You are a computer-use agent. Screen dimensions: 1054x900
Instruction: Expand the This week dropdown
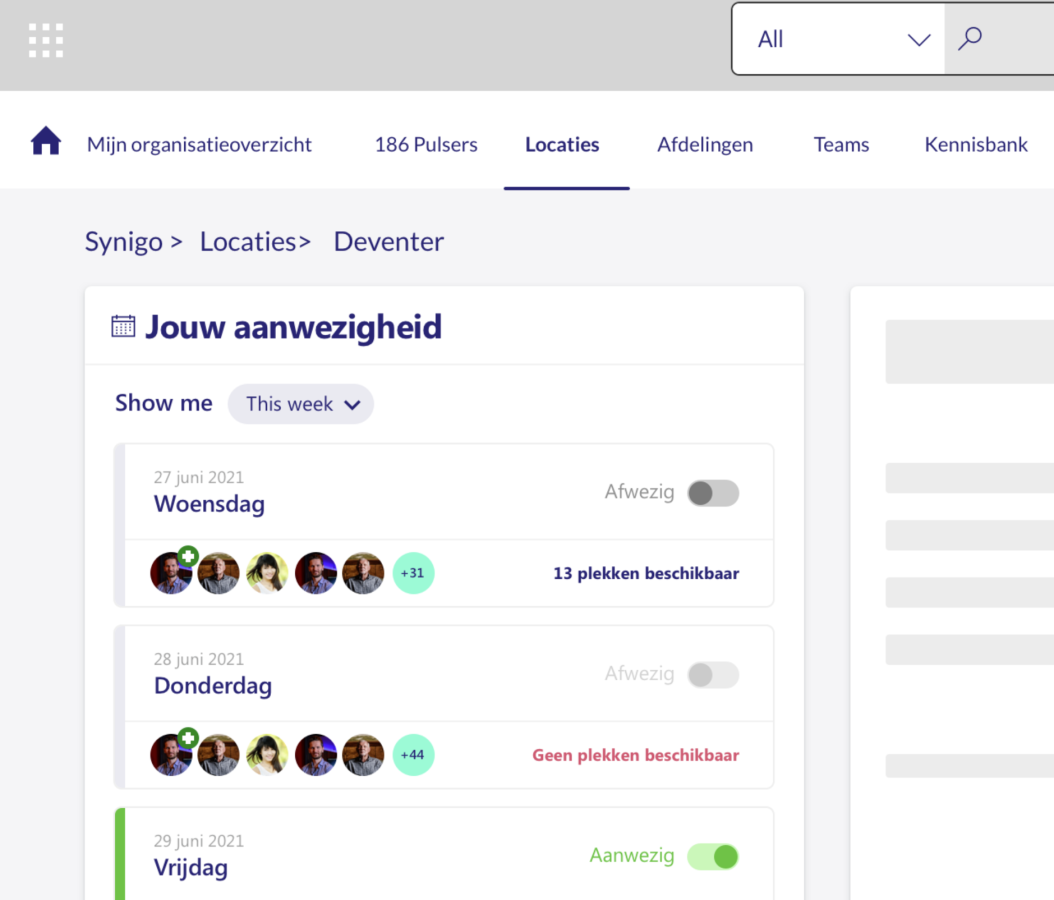pos(300,404)
